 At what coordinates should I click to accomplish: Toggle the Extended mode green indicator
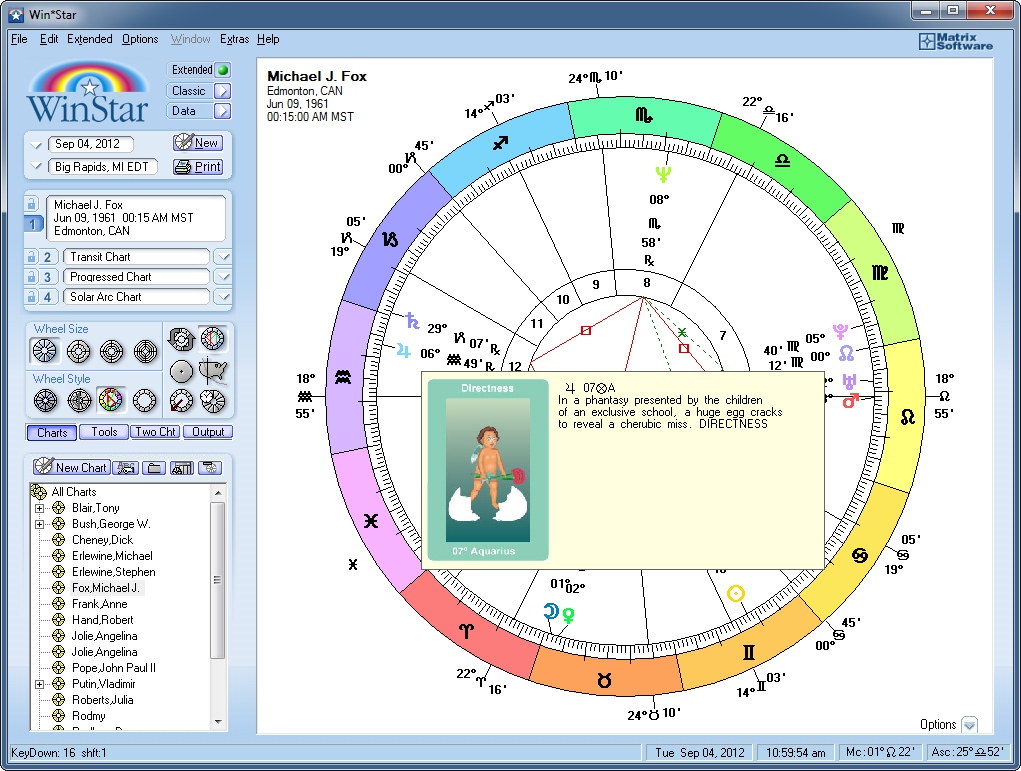coord(223,70)
